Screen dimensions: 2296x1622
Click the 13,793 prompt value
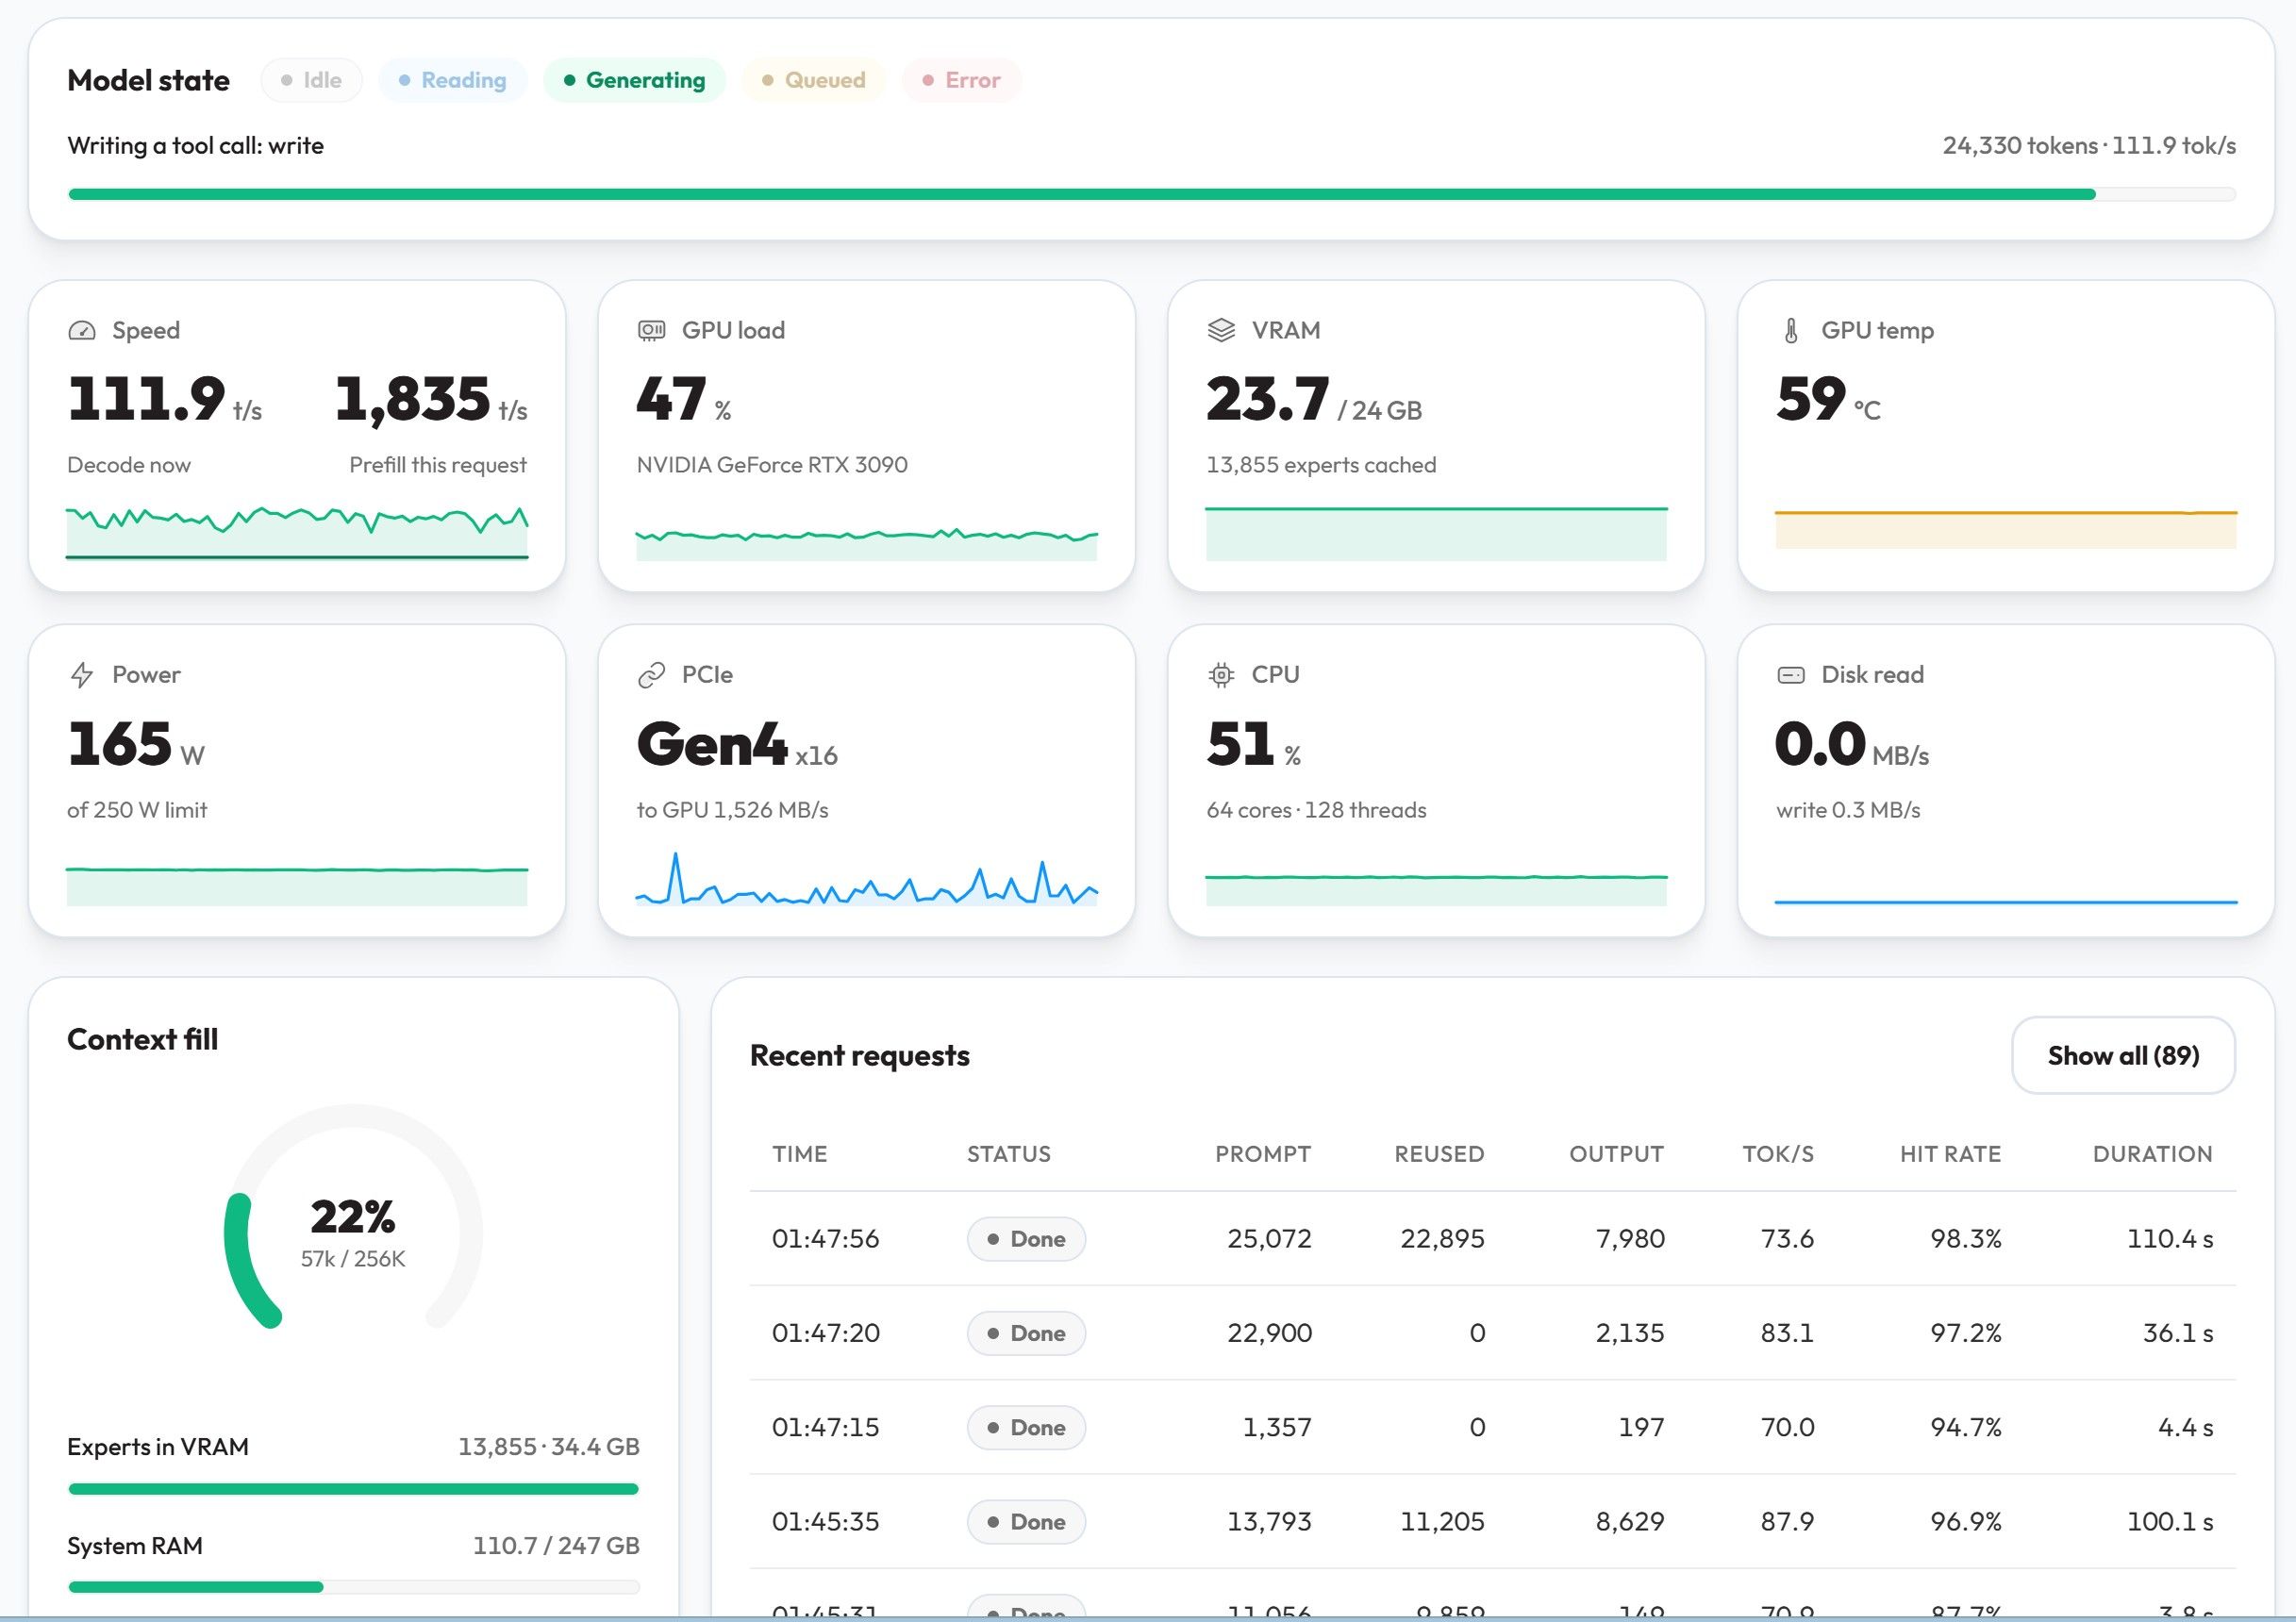(x=1269, y=1521)
